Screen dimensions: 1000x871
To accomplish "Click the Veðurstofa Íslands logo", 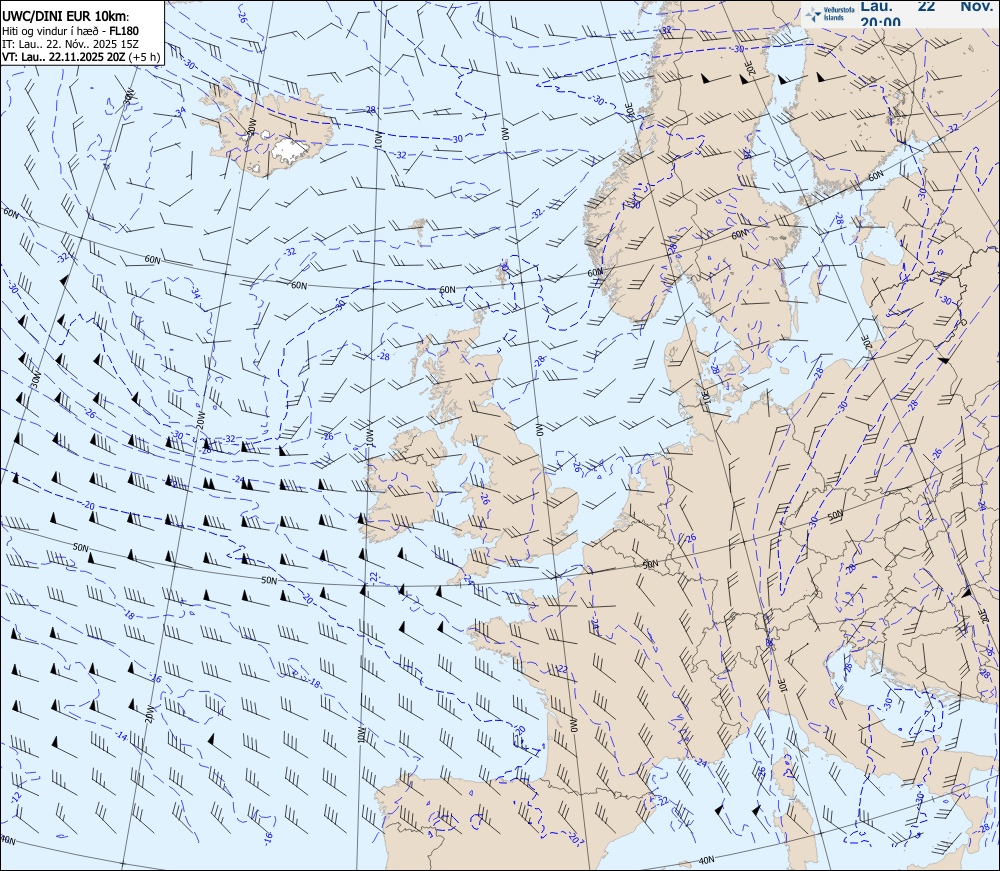I will (830, 14).
